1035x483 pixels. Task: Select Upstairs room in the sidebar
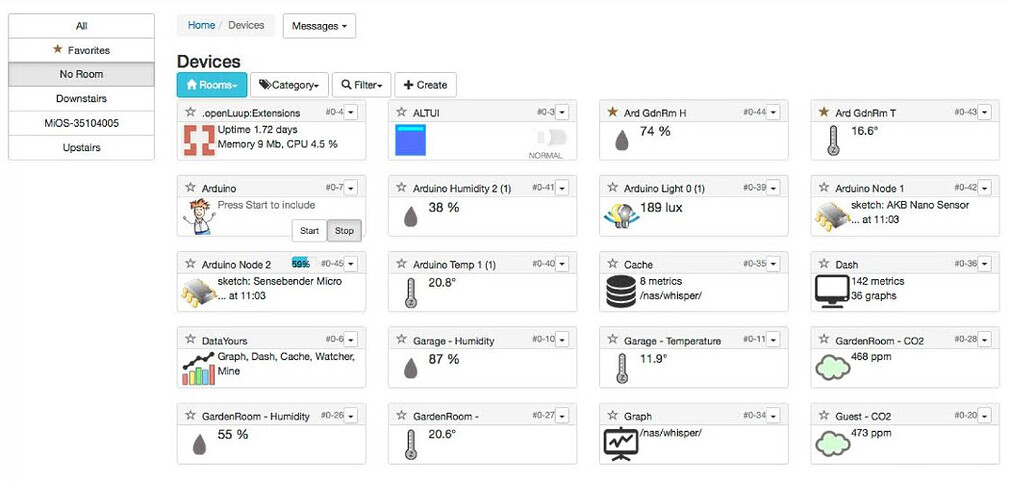pos(81,147)
